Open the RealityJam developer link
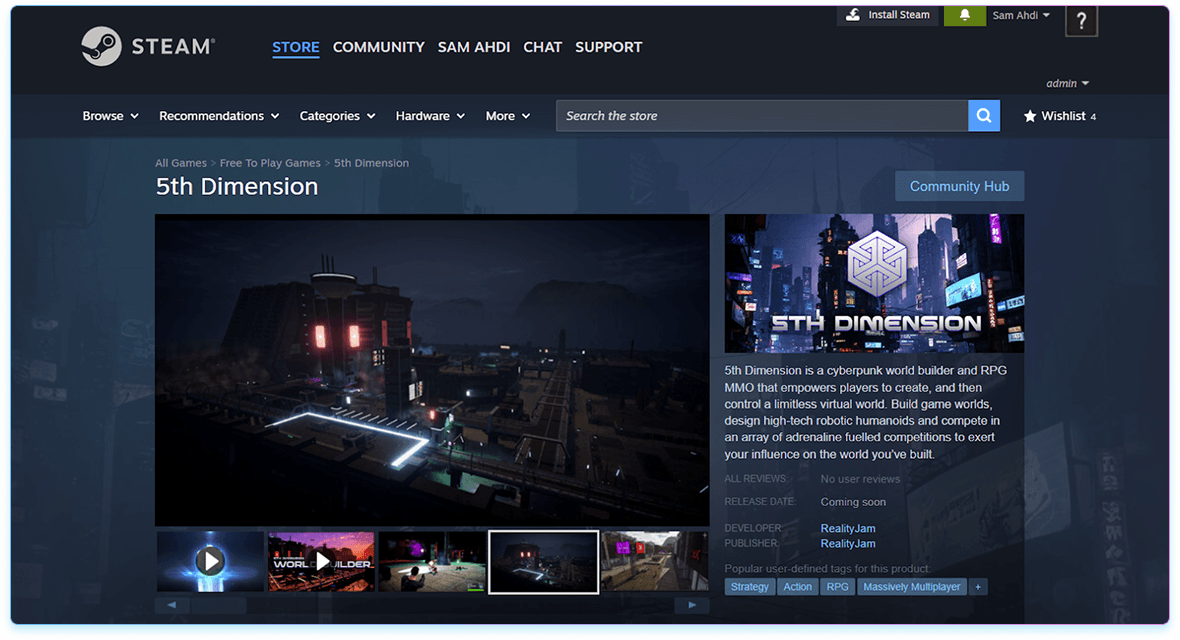Screen dimensions: 1180x640 pos(848,529)
